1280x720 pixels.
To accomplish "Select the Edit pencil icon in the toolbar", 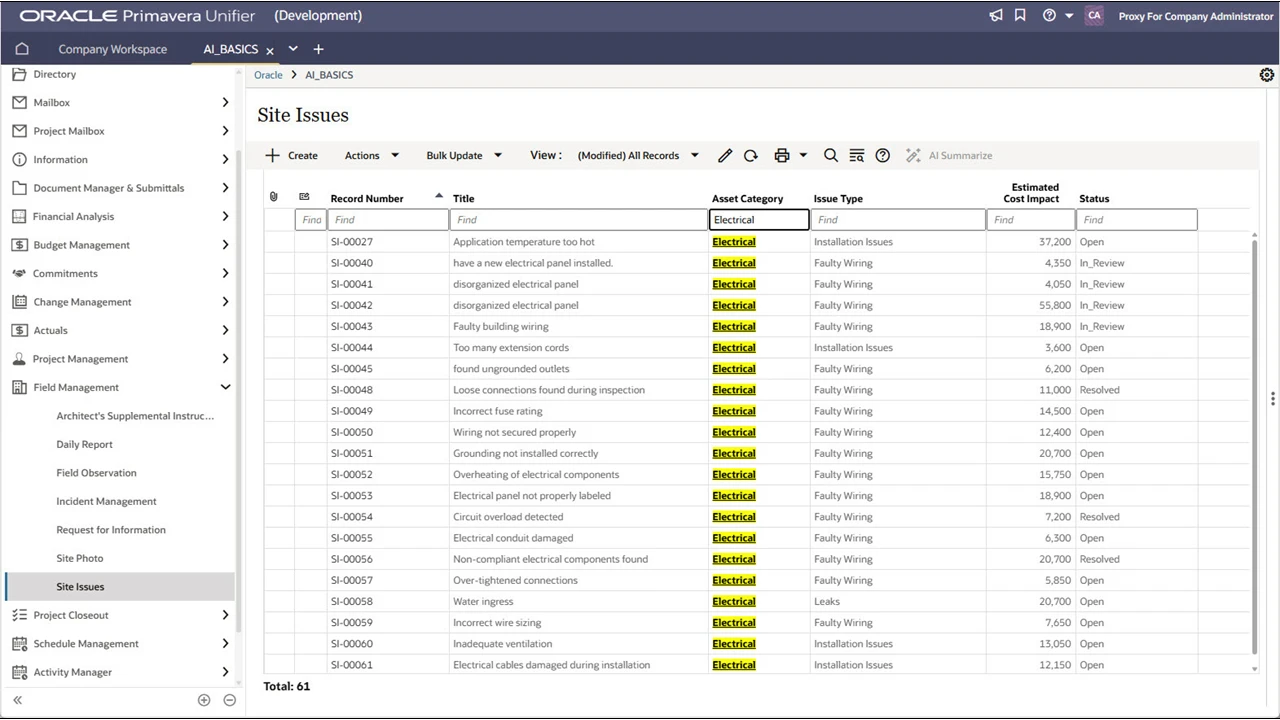I will tap(725, 155).
